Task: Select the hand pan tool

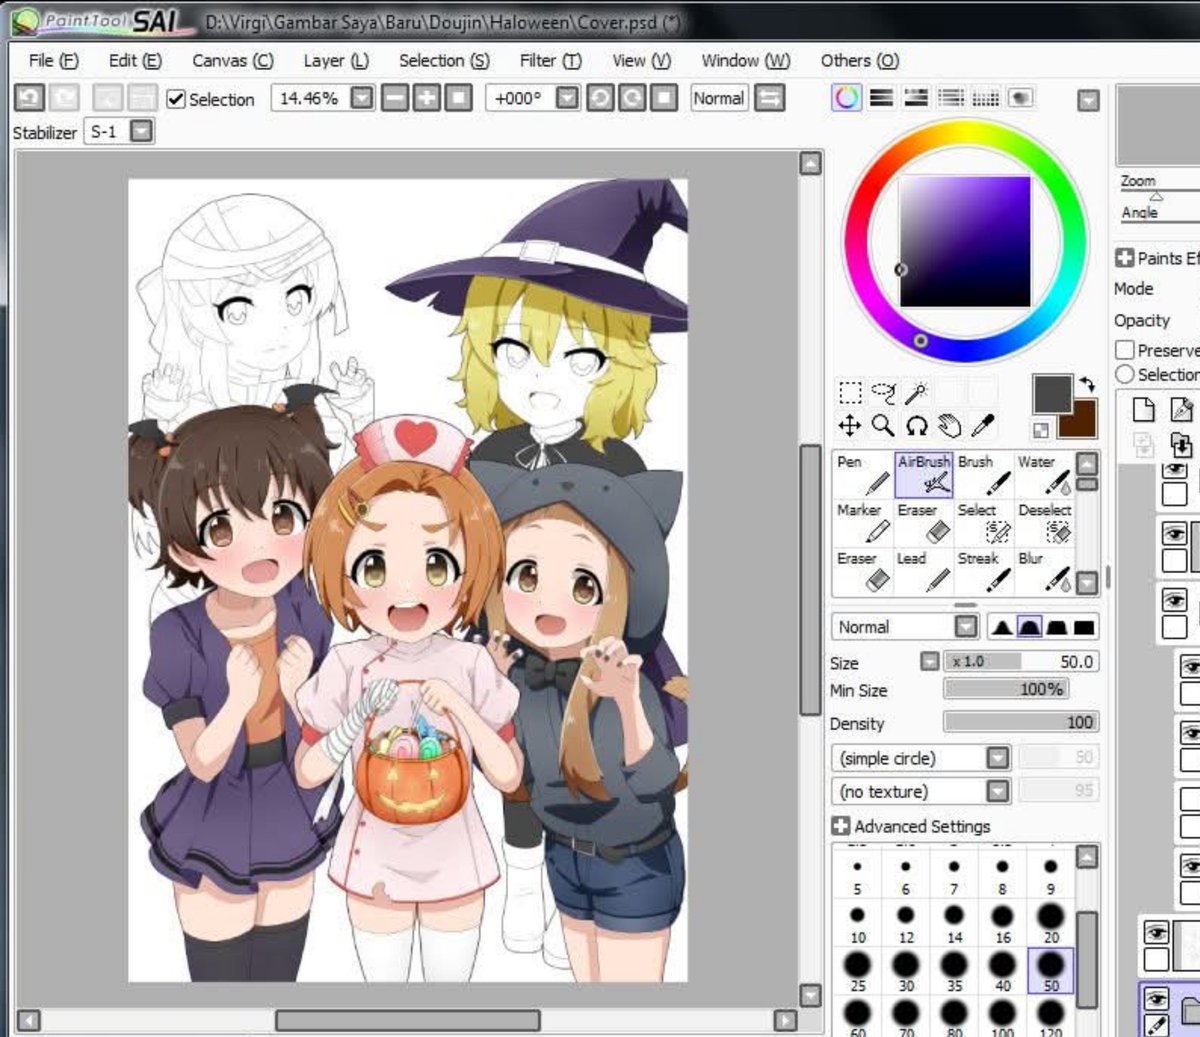Action: click(949, 426)
